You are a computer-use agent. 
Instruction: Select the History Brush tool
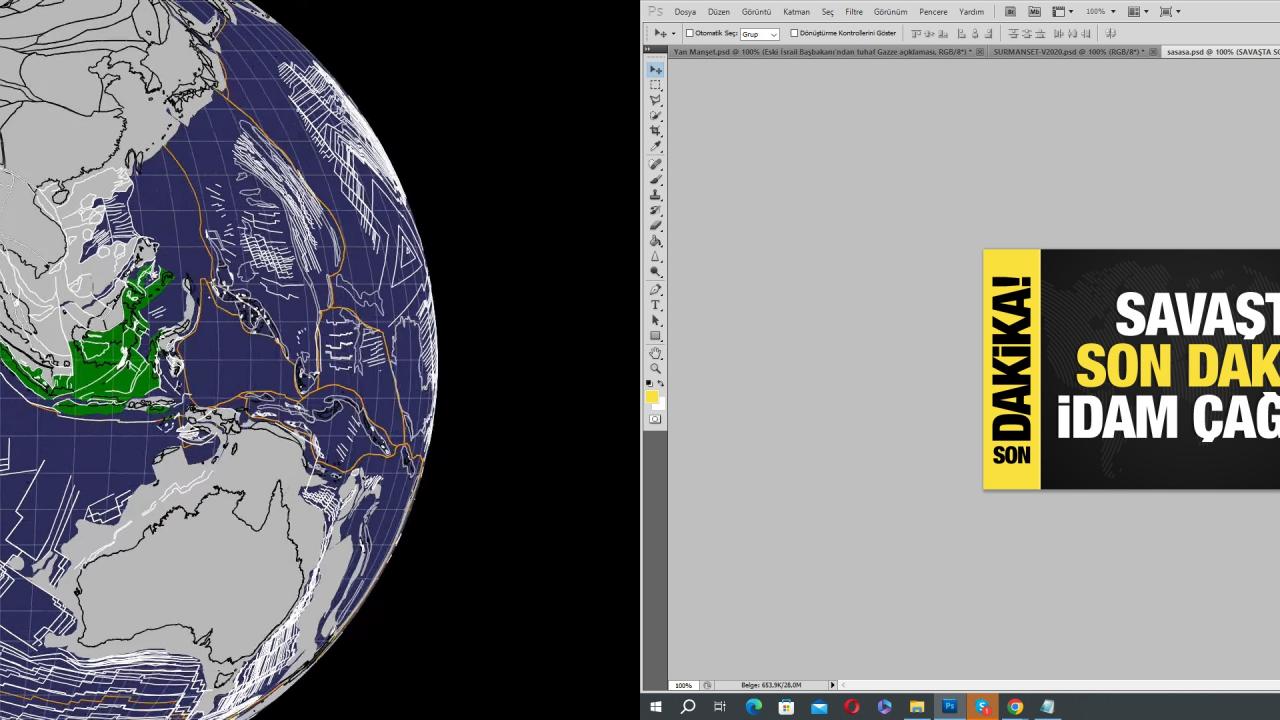[x=655, y=210]
